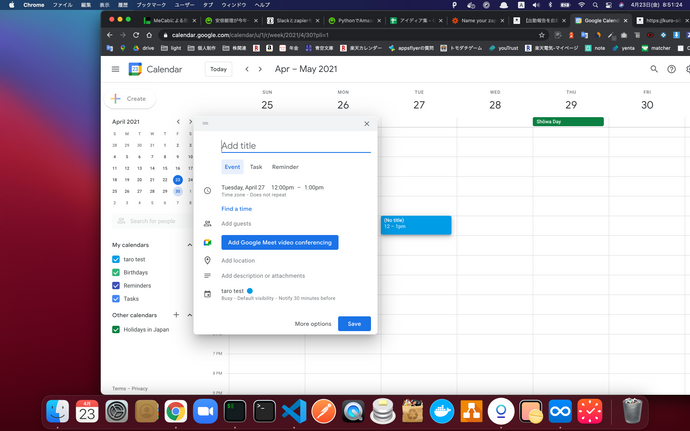Open end time 1:00pm picker

(x=314, y=188)
